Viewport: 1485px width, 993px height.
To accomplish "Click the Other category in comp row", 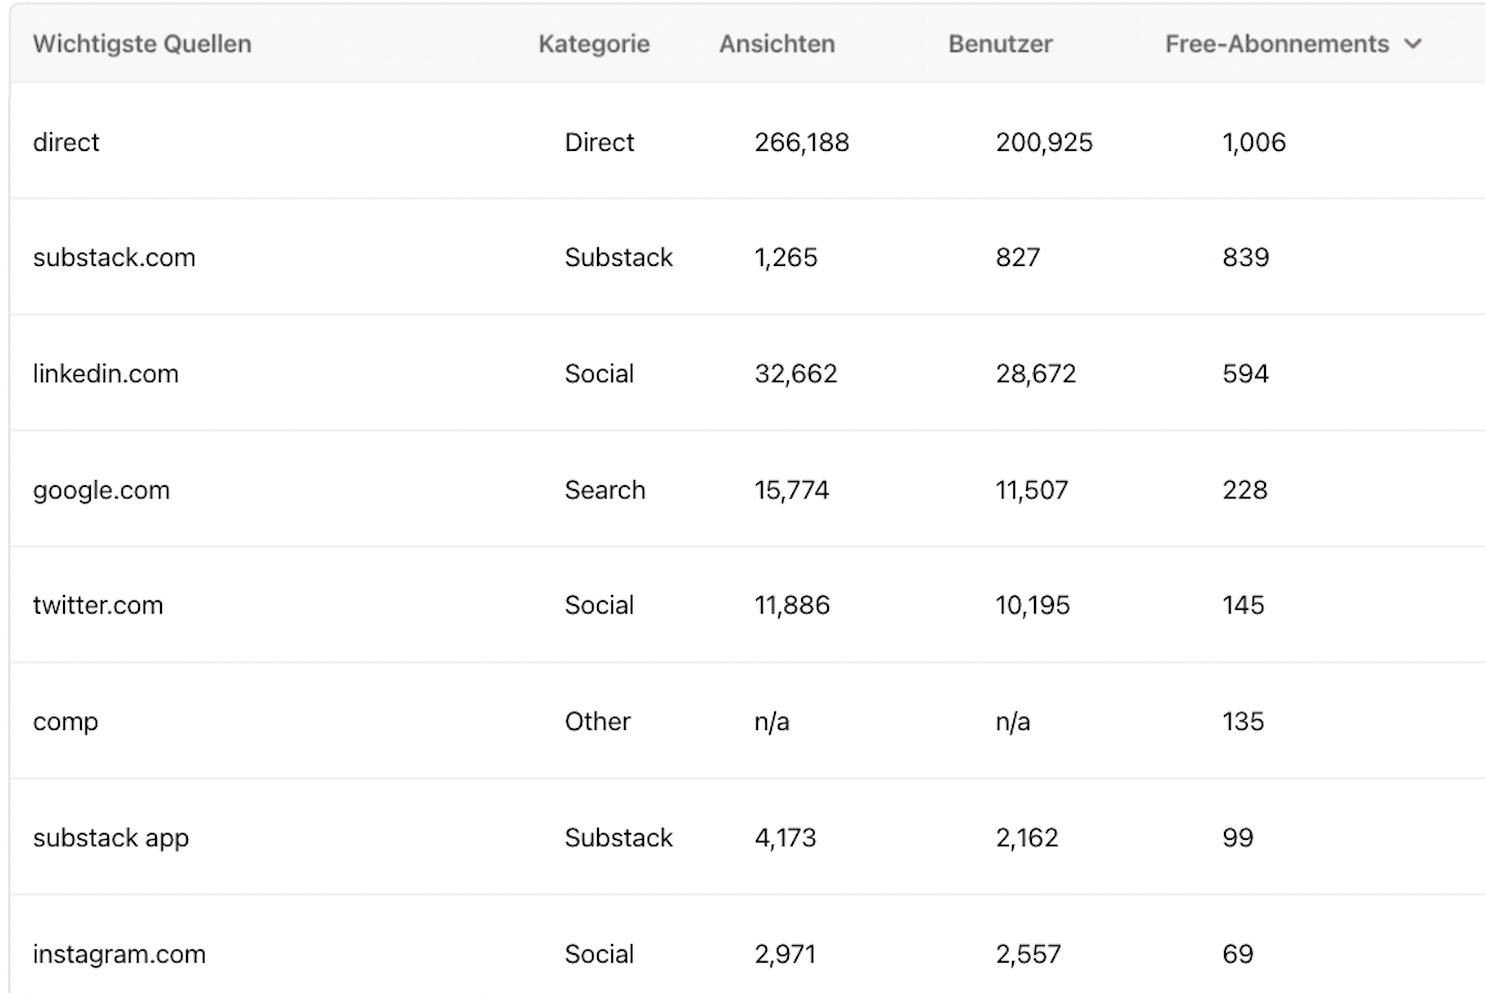I will [x=598, y=721].
